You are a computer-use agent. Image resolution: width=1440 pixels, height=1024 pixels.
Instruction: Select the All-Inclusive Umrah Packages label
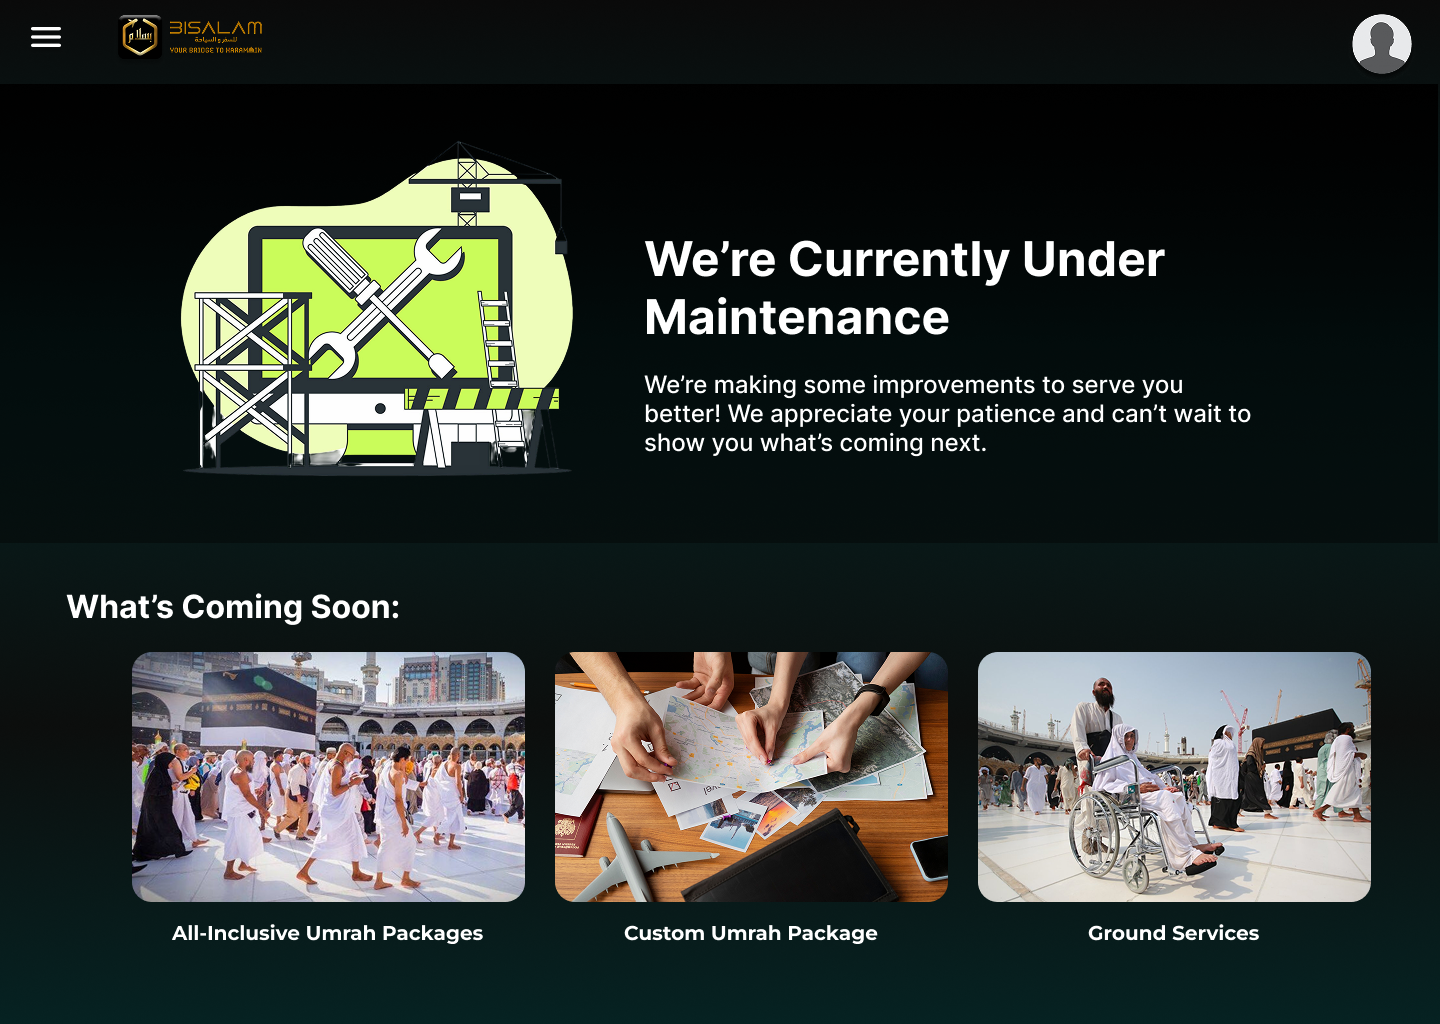[327, 933]
